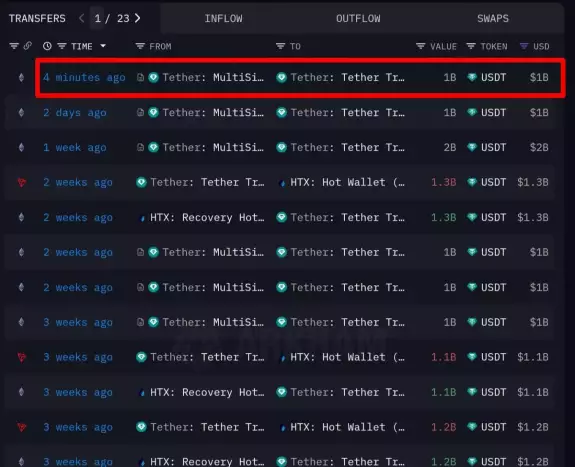
Task: Click $2B USD amount in 1 week ago row
Action: 539,147
